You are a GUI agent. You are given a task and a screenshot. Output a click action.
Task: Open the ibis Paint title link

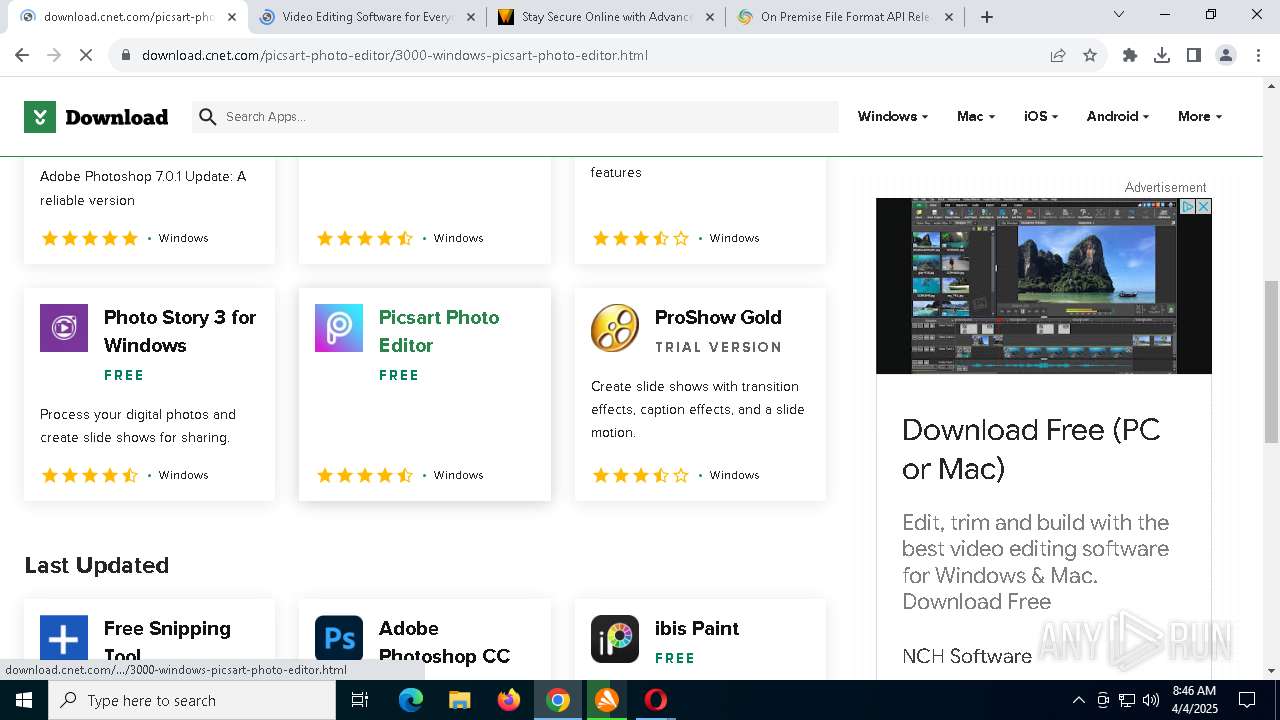click(697, 628)
